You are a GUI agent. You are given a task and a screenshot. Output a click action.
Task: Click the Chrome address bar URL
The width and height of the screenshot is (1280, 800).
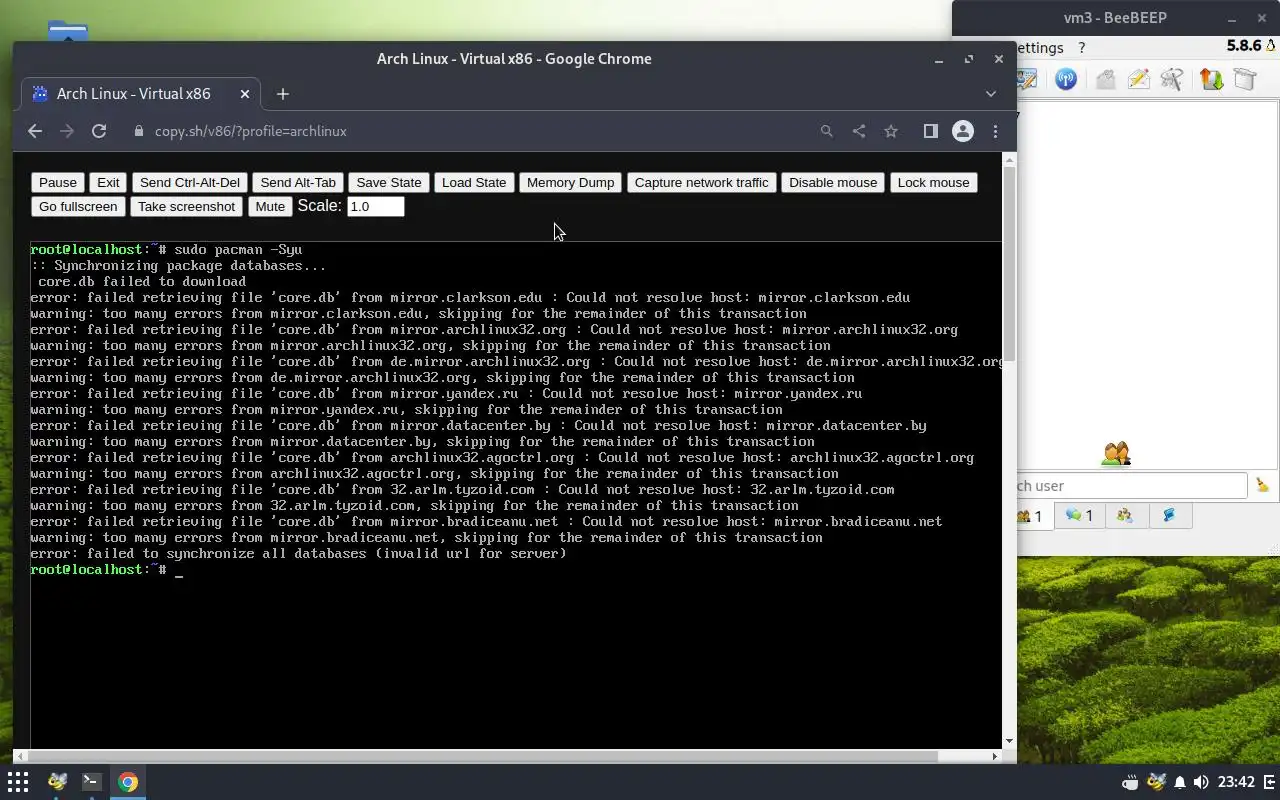[x=250, y=131]
